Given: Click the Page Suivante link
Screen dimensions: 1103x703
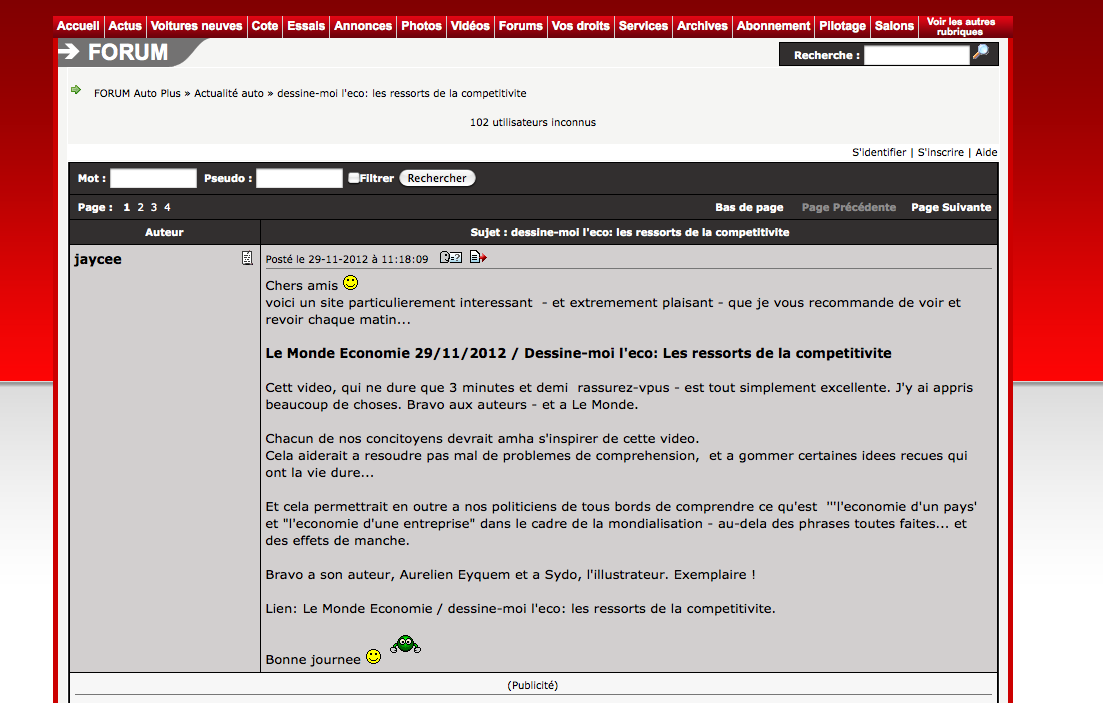Looking at the screenshot, I should coord(951,207).
